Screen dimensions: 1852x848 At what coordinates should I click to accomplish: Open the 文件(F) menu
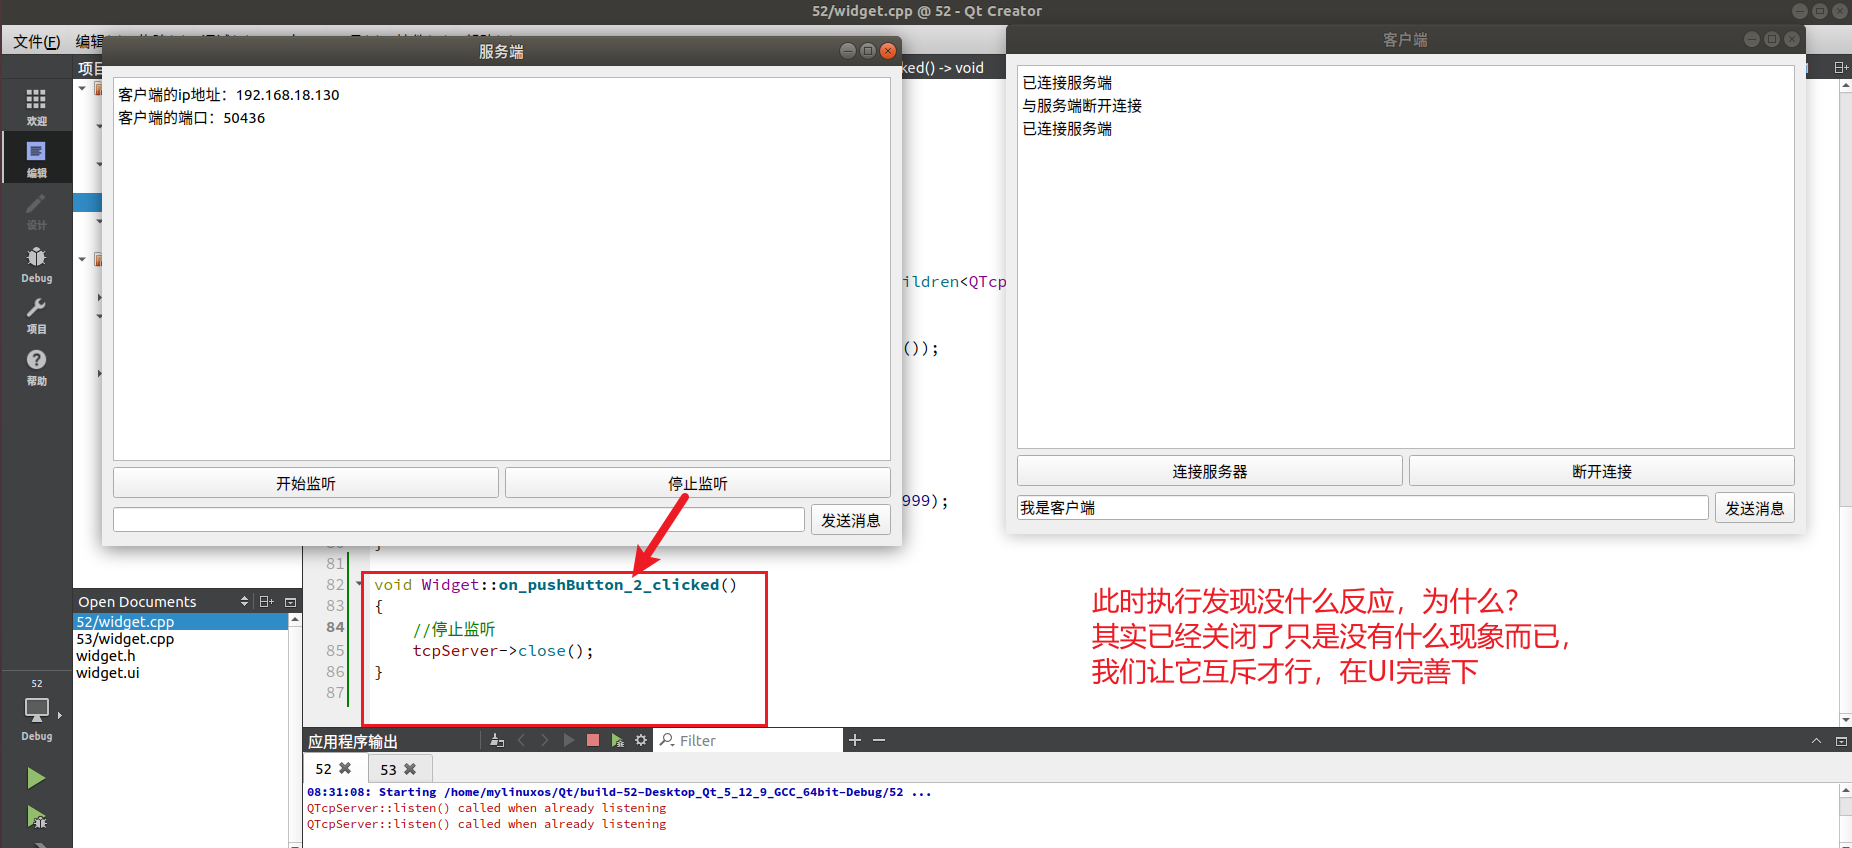(37, 41)
